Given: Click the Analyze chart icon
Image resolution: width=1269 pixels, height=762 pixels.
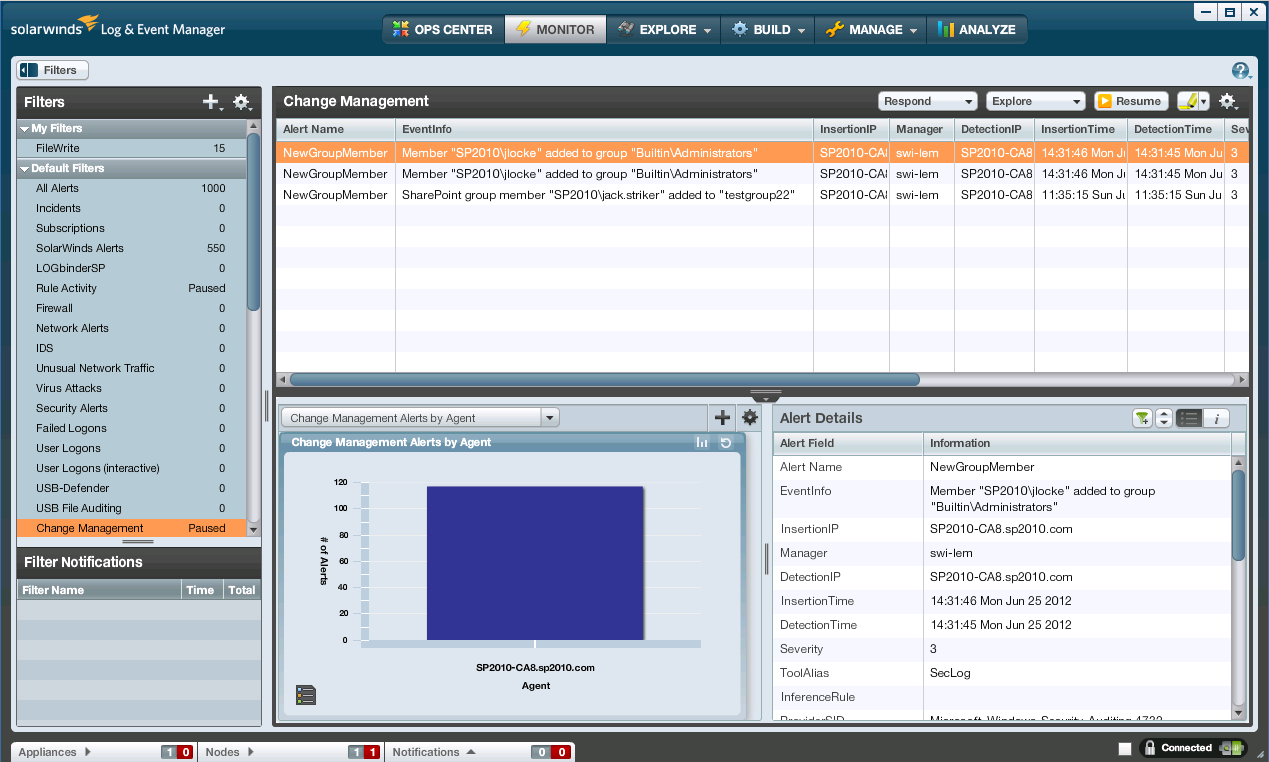Looking at the screenshot, I should click(945, 29).
